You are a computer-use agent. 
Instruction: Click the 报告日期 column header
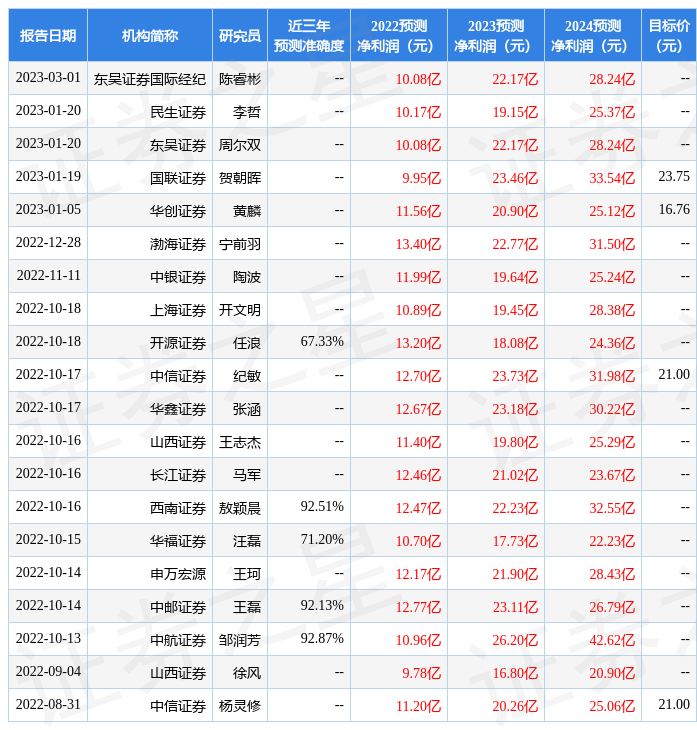coord(48,35)
